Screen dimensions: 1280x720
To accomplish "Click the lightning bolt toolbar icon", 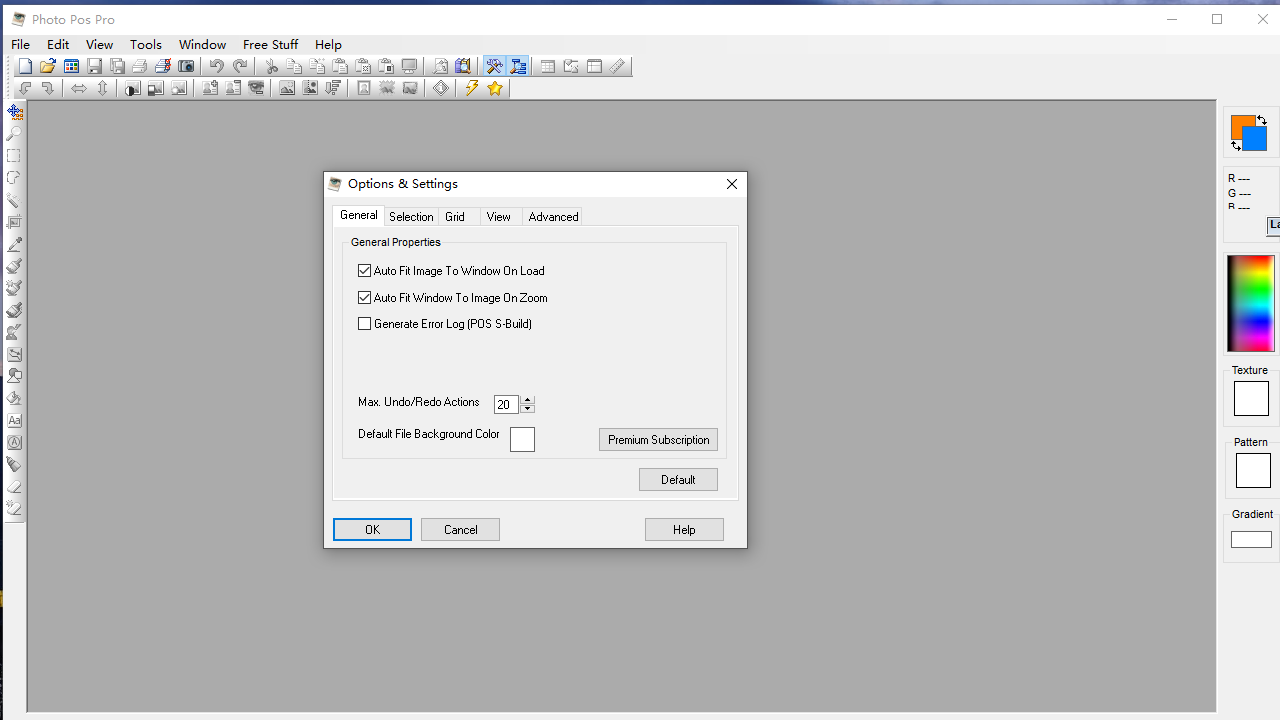I will [x=471, y=89].
